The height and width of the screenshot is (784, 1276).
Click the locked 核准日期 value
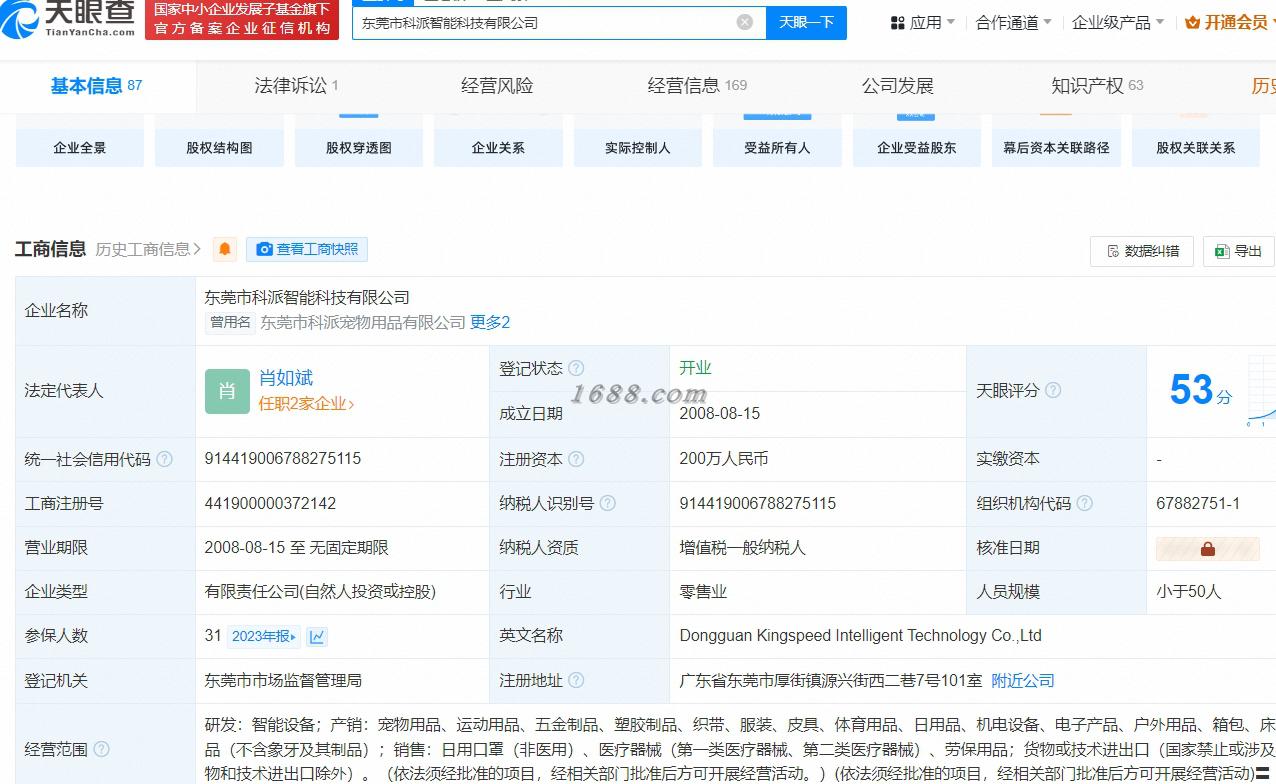click(1208, 548)
